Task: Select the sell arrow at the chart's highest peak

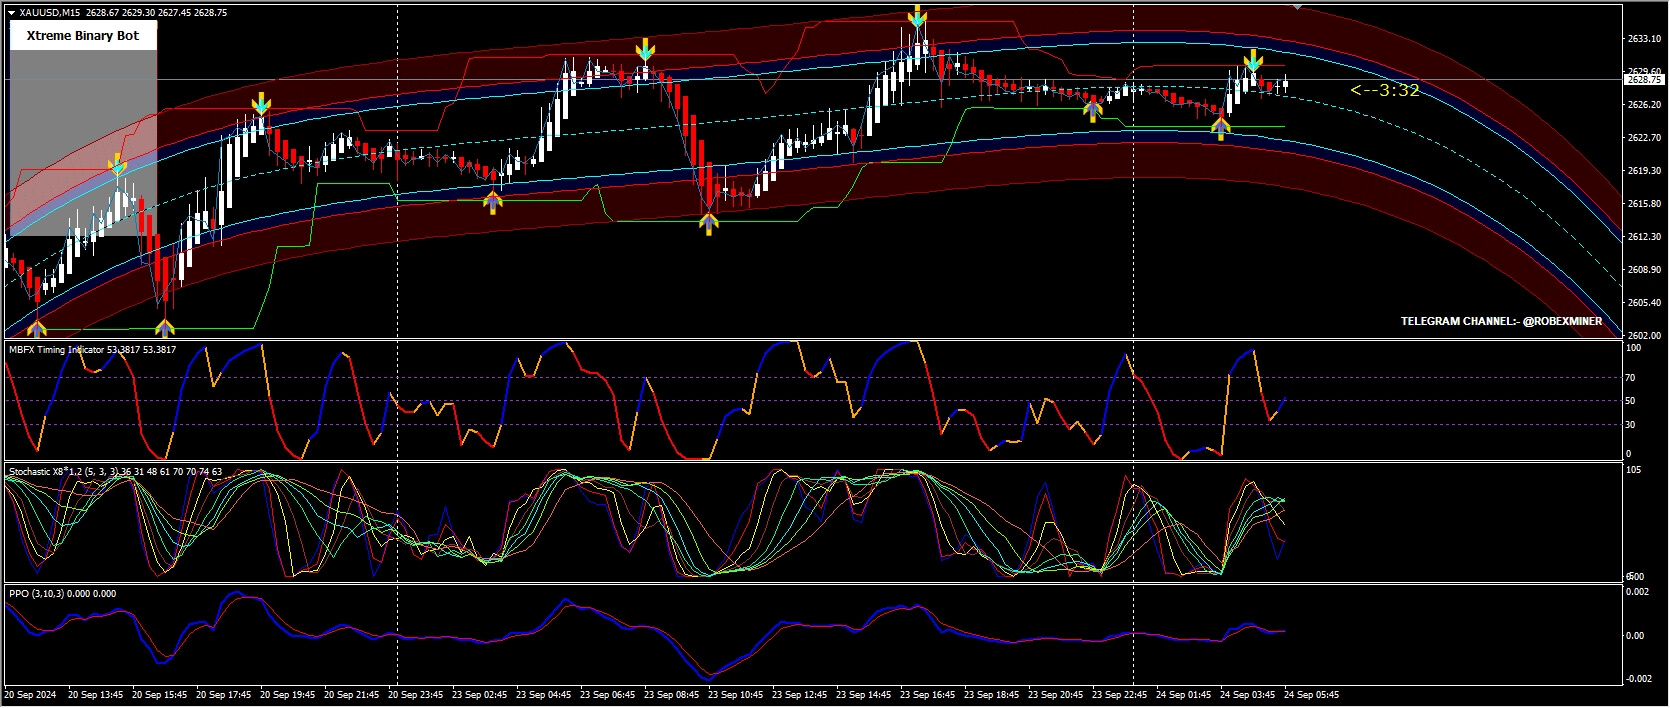Action: pos(917,17)
